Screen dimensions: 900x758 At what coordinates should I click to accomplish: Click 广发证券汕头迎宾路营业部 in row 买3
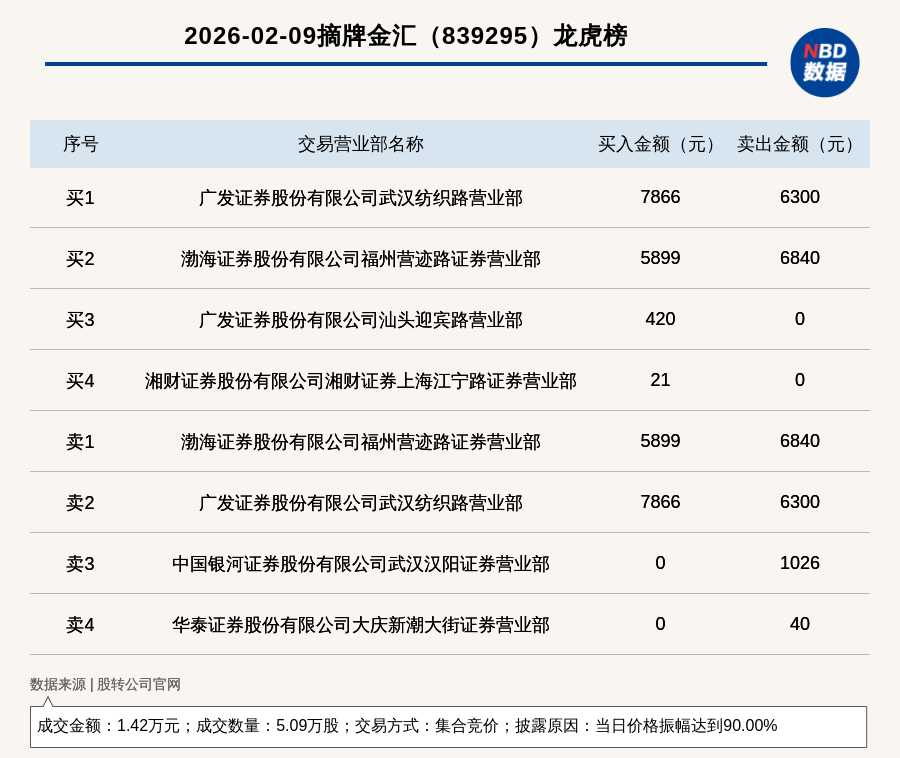pos(360,320)
